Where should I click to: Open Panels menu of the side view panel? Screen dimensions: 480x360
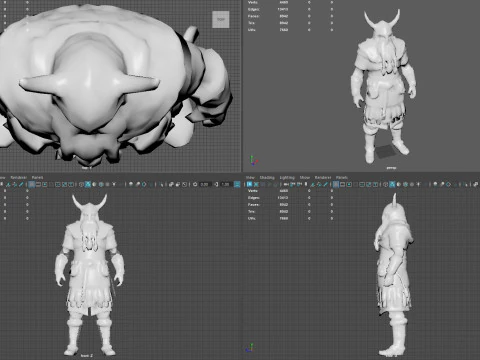(342, 177)
